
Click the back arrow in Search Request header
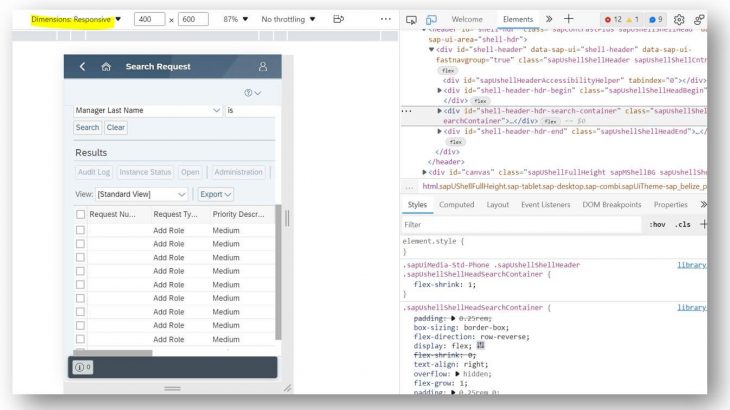point(82,67)
